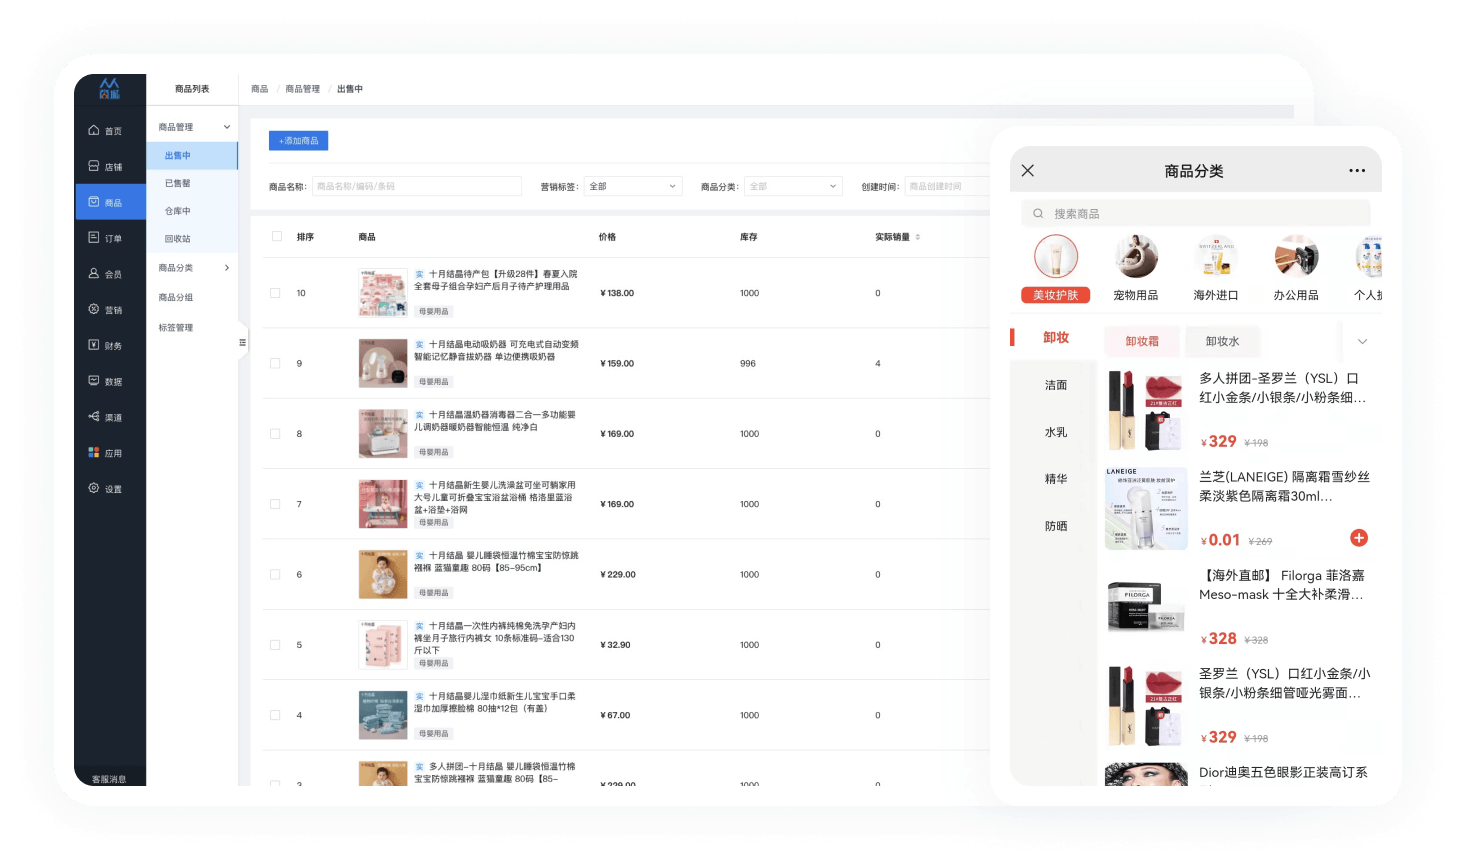Screen dimensions: 1462x868
Task: Select the checkbox for the ¥159.00 product row
Action: 275,364
